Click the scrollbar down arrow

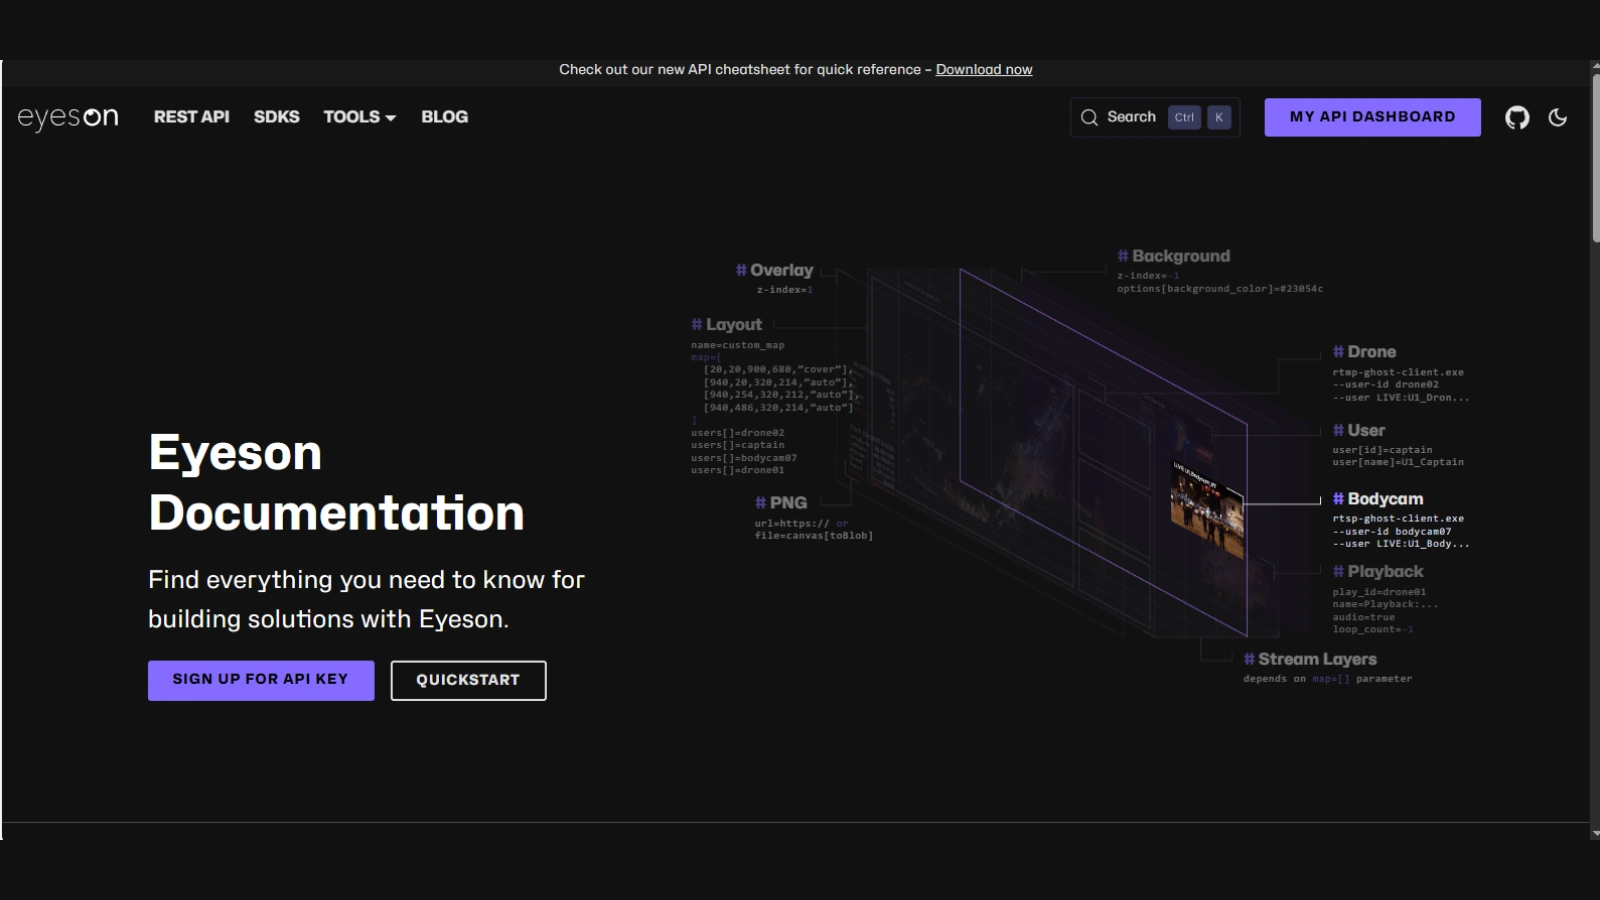(x=1595, y=832)
